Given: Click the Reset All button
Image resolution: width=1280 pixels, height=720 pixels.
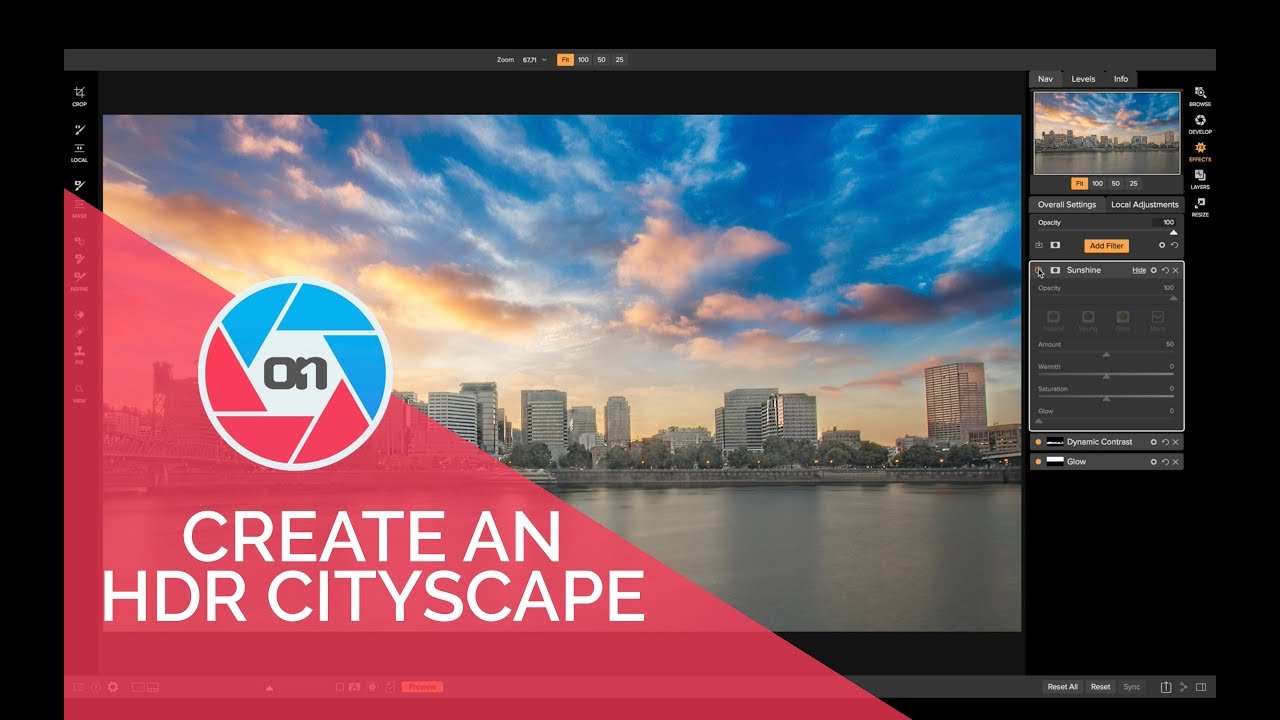Looking at the screenshot, I should coord(1063,687).
